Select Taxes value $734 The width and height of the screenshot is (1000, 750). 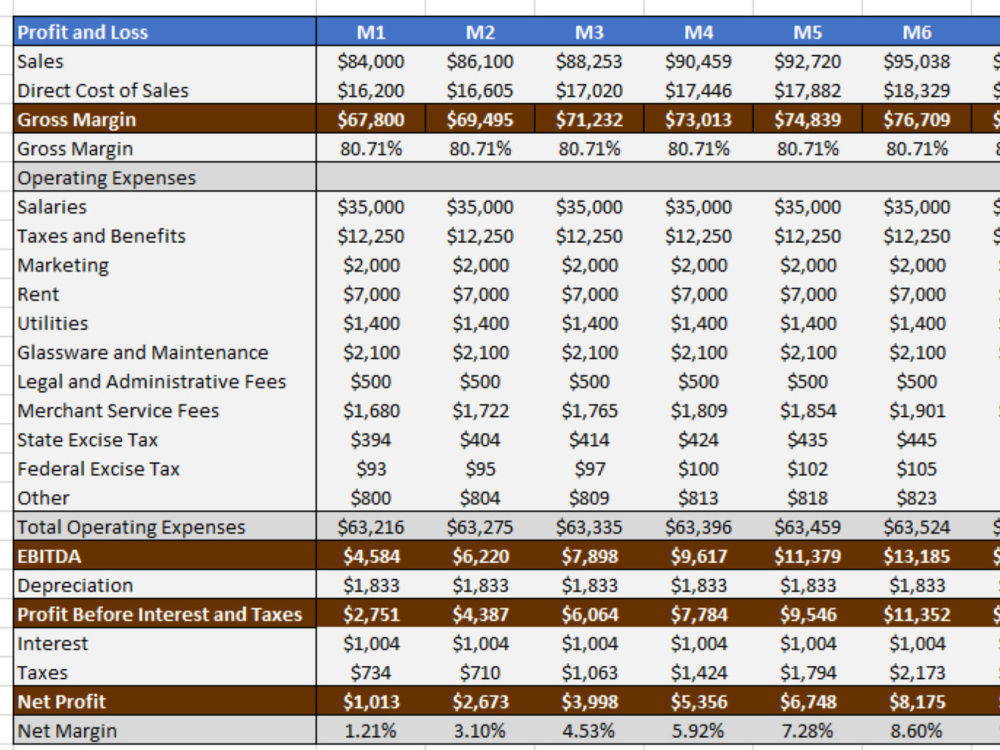tap(371, 672)
